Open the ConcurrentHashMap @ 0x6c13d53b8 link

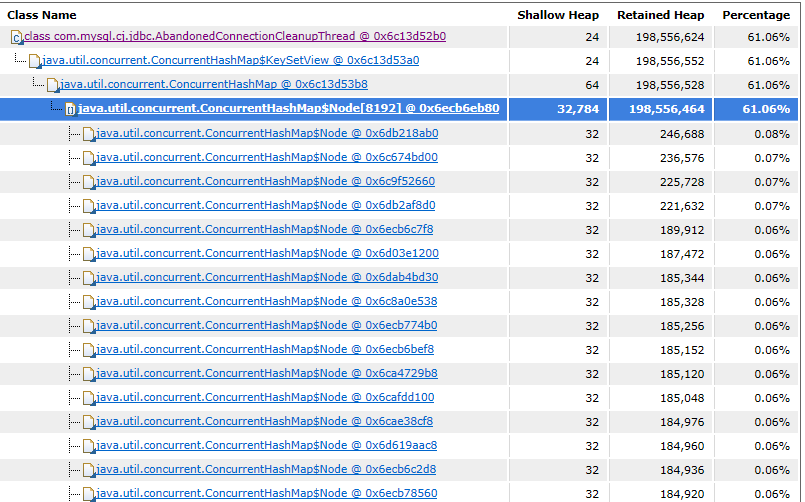point(214,84)
